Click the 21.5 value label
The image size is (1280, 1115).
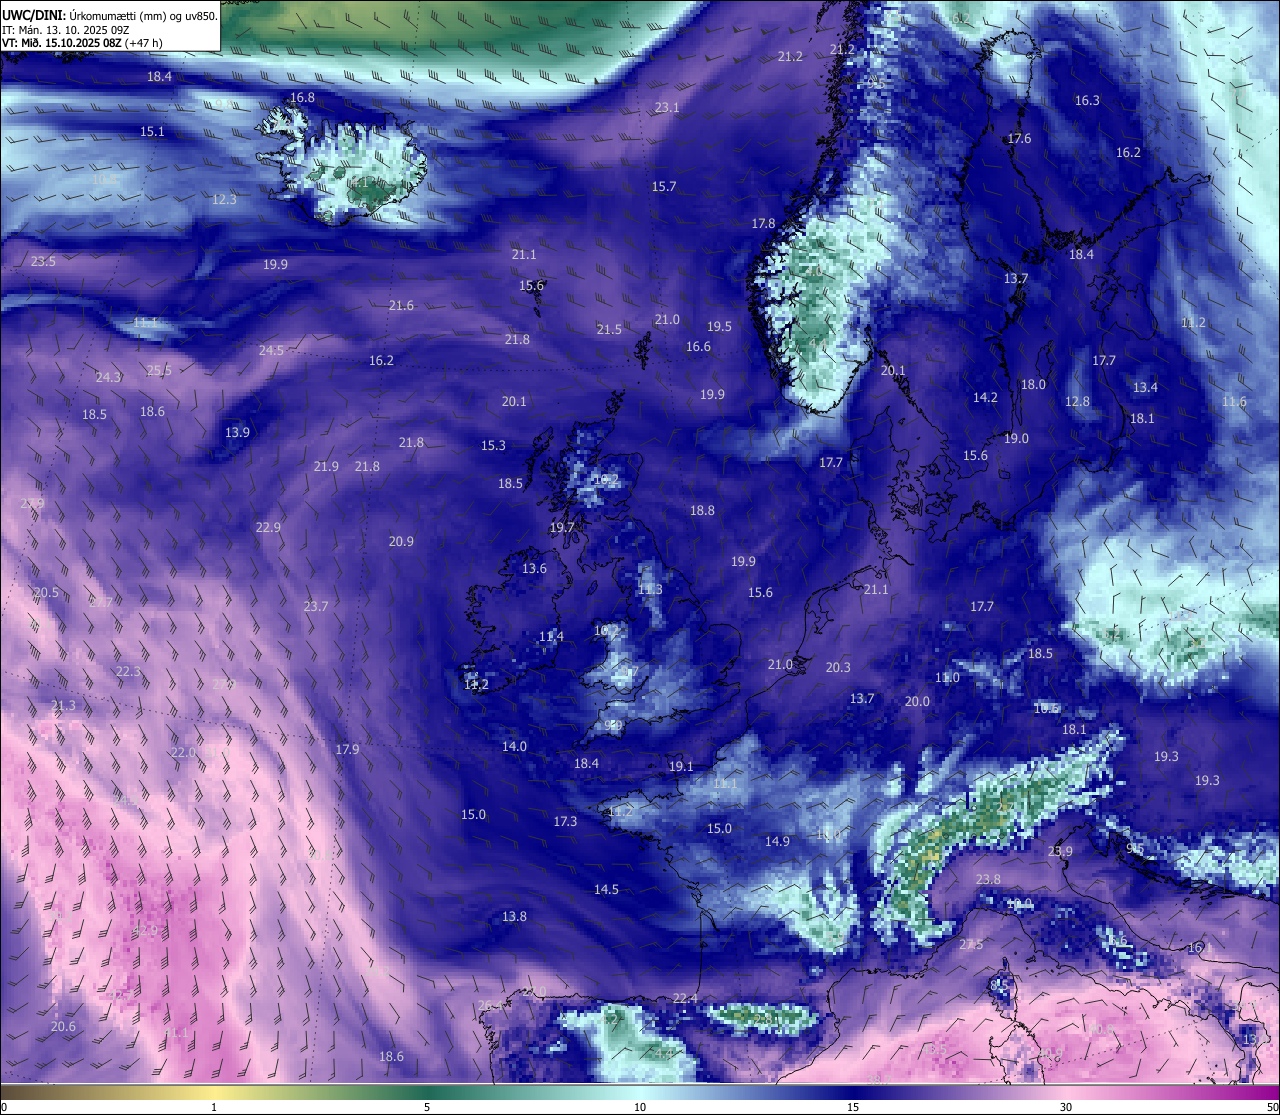[x=609, y=330]
